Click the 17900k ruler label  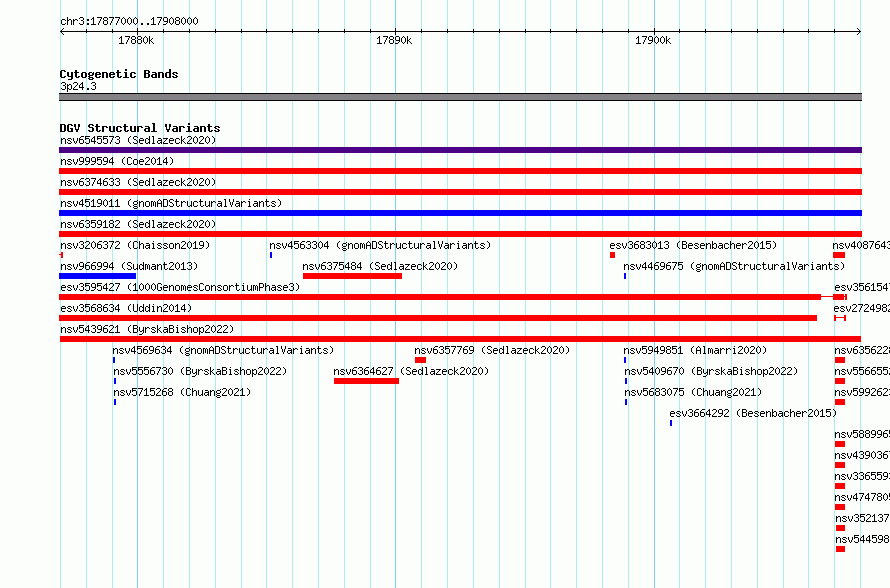(x=653, y=40)
